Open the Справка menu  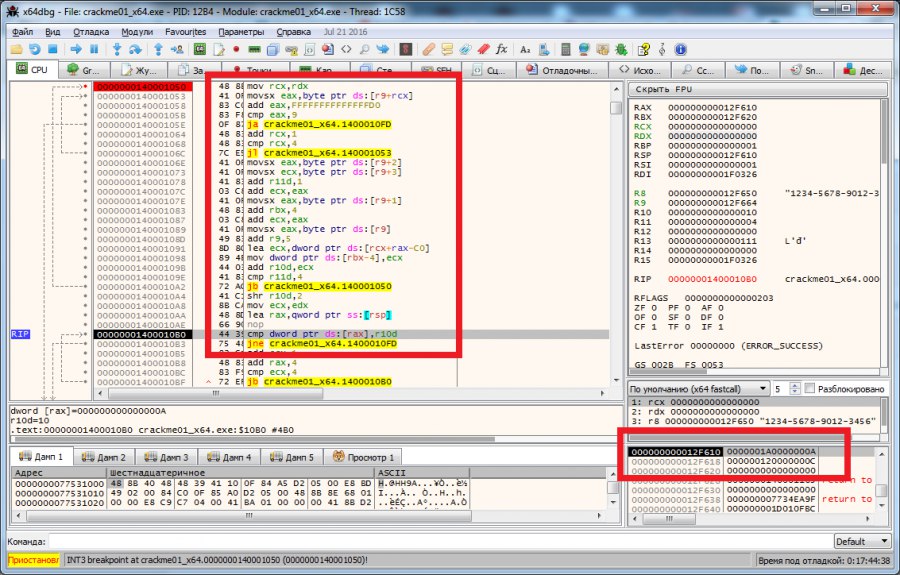[x=293, y=32]
